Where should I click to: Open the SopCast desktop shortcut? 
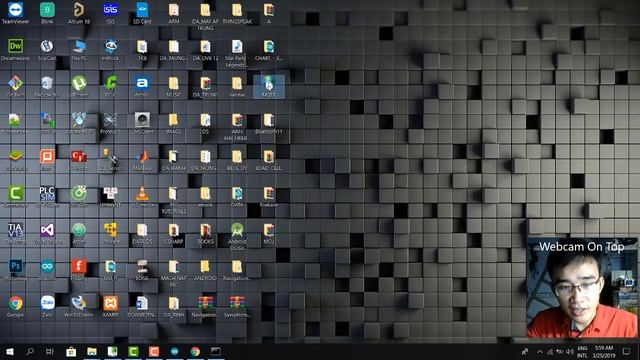[47, 49]
